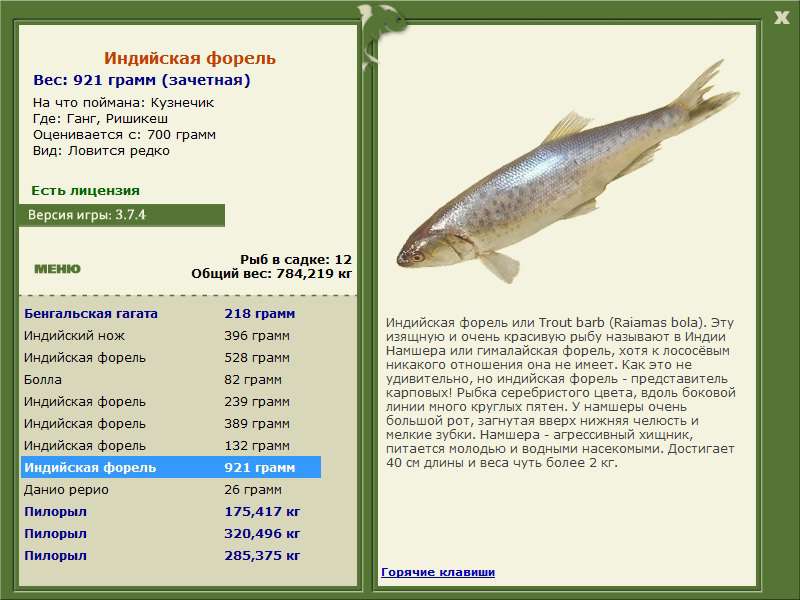Select Индийская форель 132 грамм entry
Image resolution: width=800 pixels, height=600 pixels.
coord(171,445)
